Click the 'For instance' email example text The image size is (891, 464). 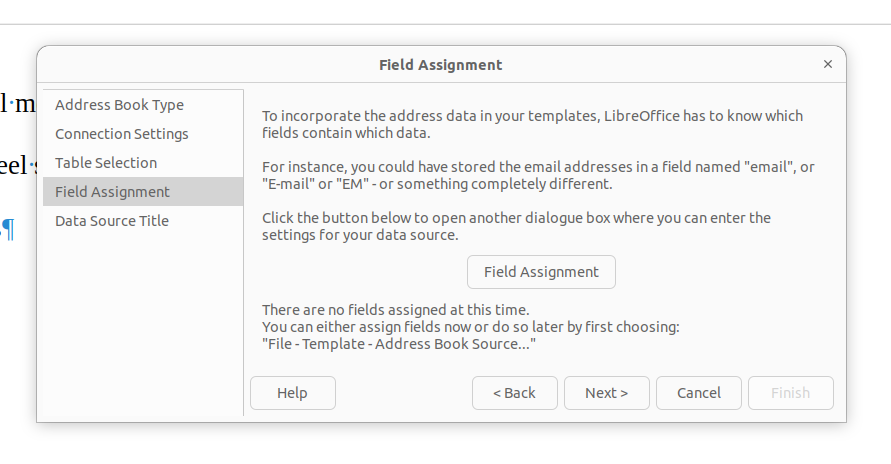tap(538, 175)
